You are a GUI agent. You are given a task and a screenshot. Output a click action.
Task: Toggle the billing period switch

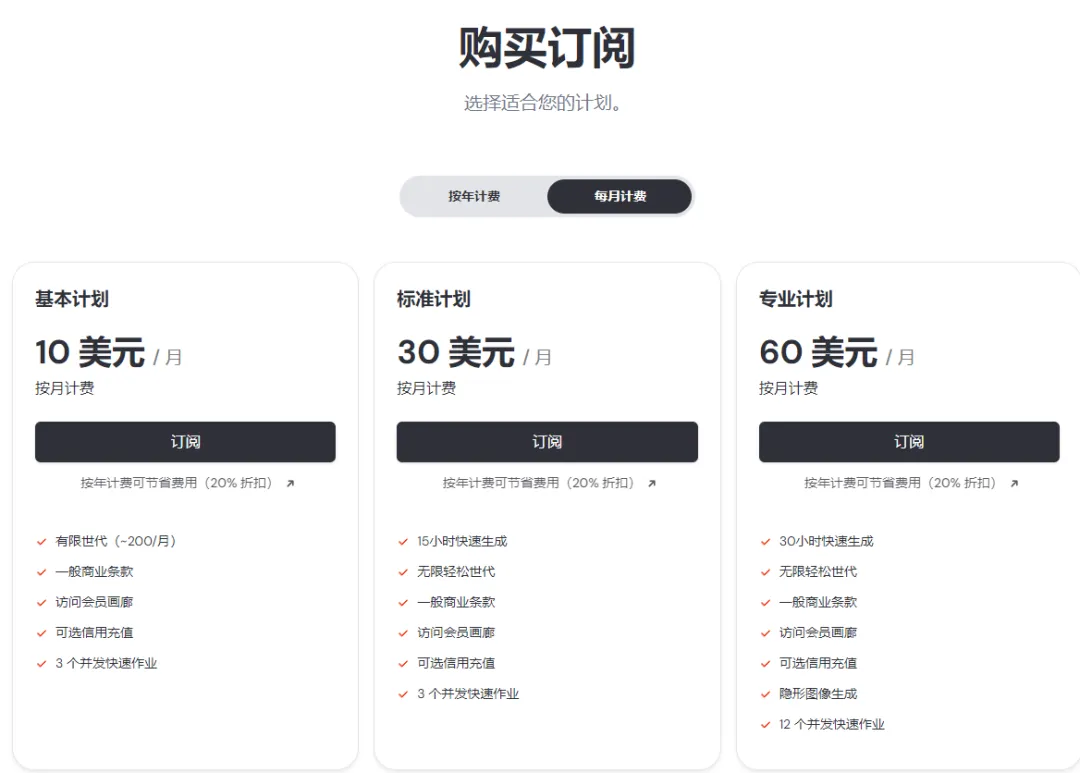point(546,196)
